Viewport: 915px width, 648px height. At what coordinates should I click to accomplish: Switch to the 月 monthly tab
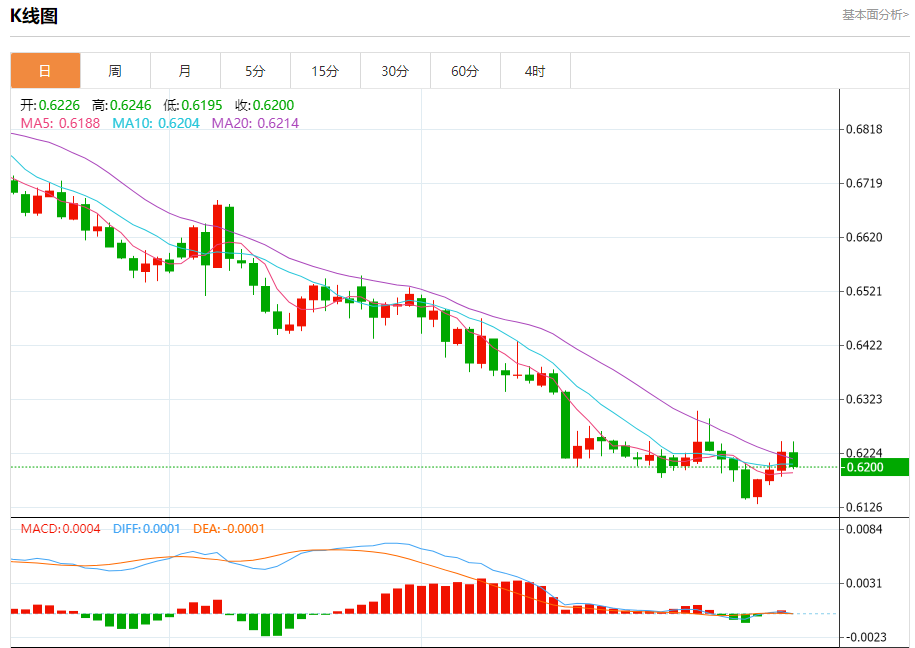[186, 71]
